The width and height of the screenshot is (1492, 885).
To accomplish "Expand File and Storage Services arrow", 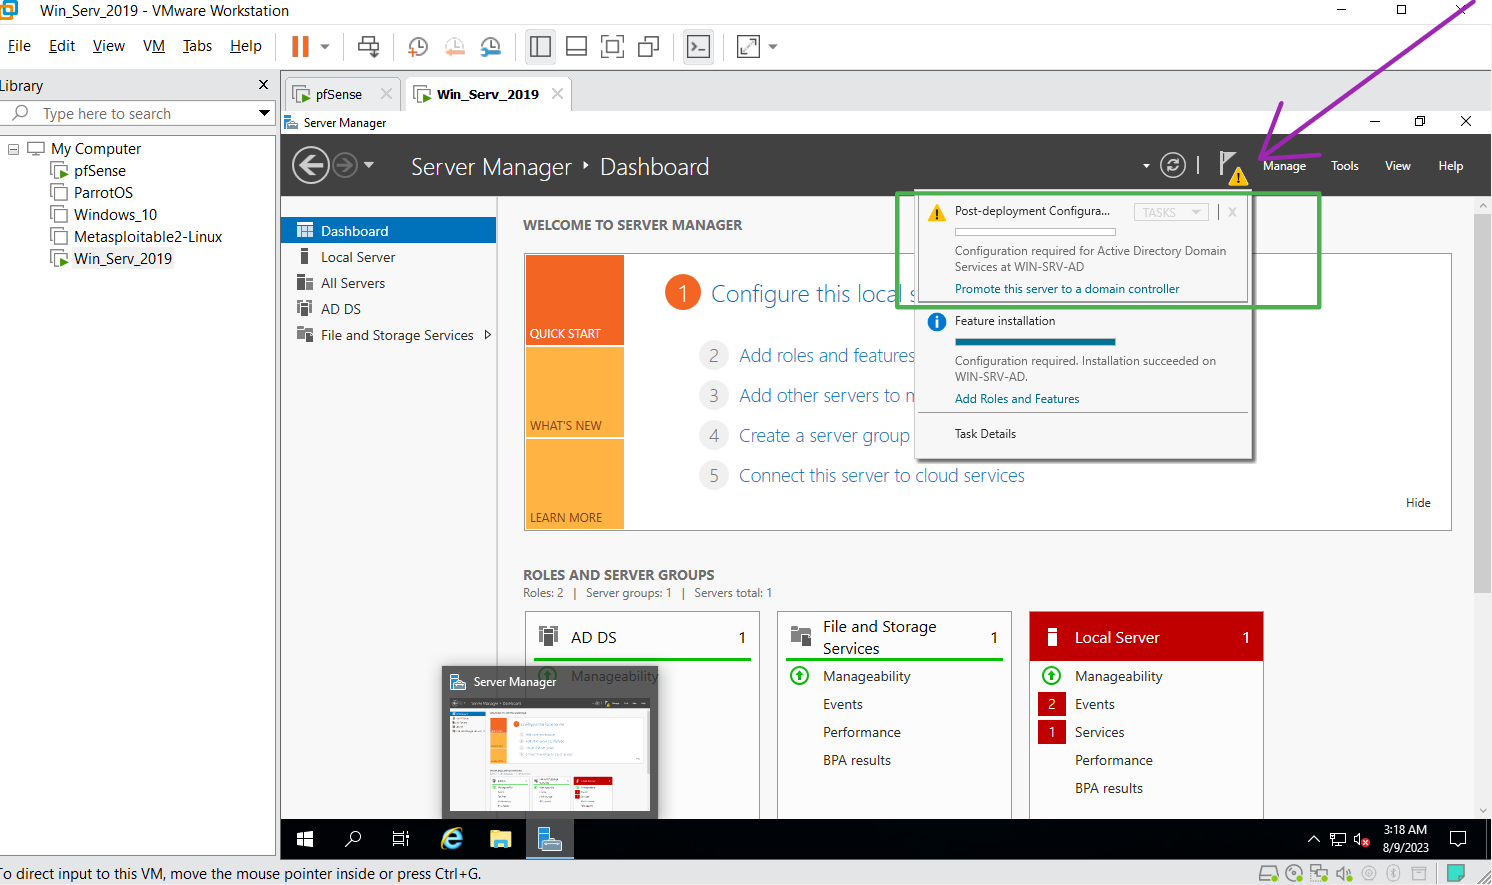I will click(488, 335).
